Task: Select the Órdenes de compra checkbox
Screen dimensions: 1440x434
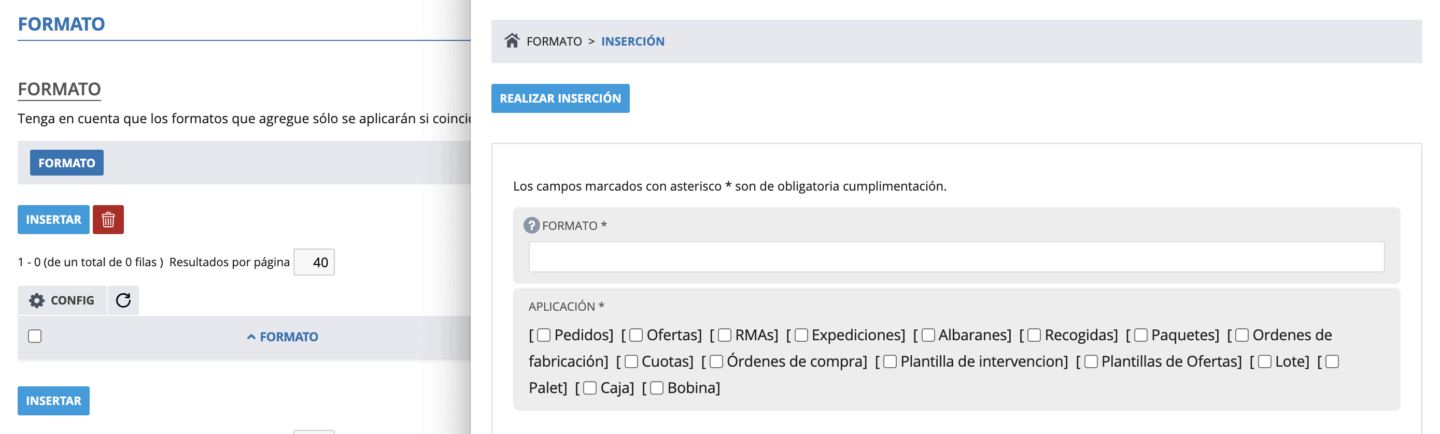Action: point(716,361)
